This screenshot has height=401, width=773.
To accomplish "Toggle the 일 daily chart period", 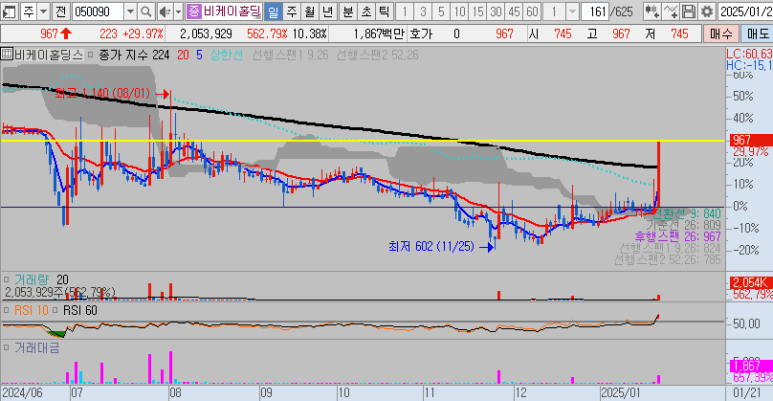I will 273,12.
